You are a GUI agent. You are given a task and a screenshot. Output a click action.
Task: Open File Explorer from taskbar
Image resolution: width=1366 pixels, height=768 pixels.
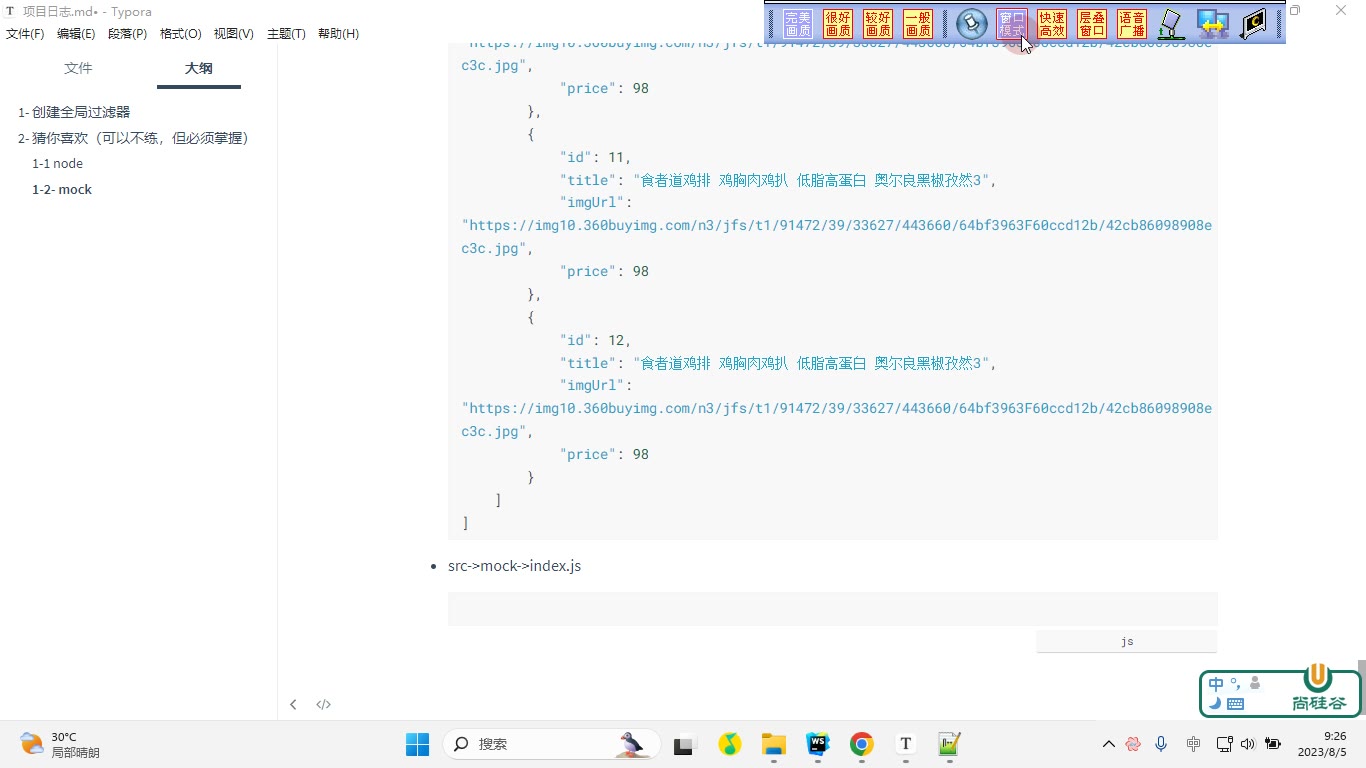773,744
